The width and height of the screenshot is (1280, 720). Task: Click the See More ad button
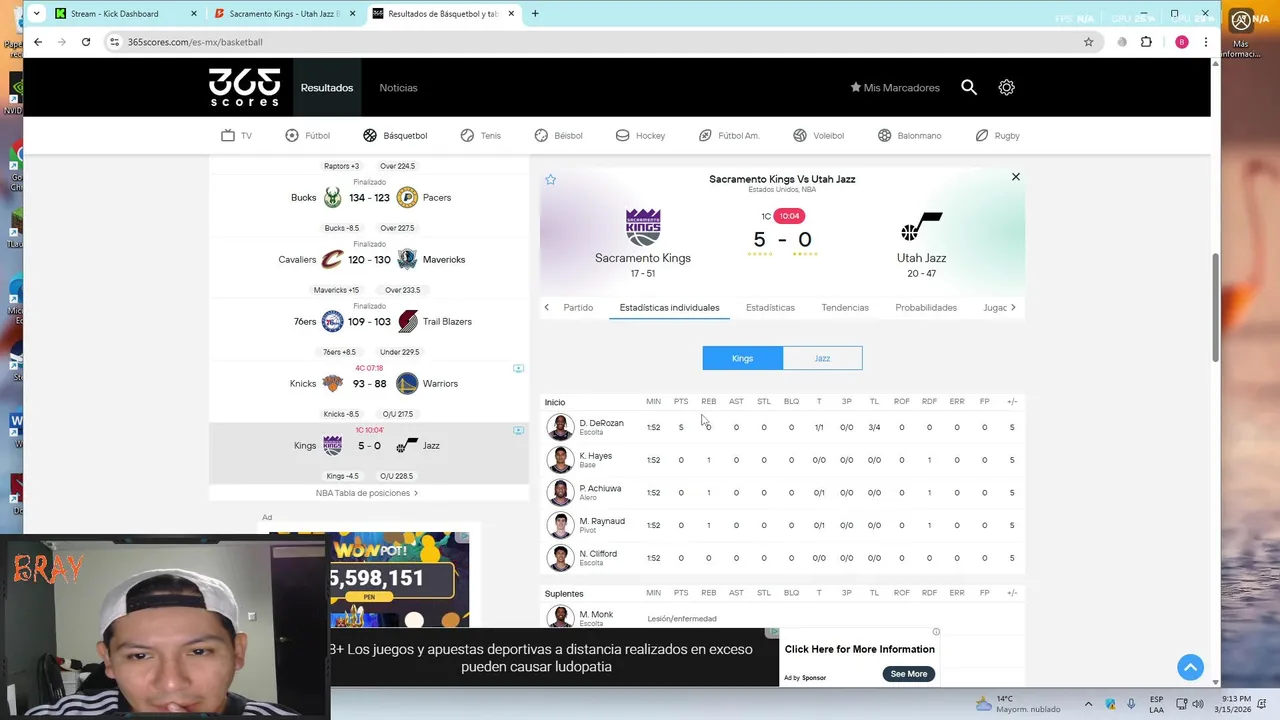(909, 674)
